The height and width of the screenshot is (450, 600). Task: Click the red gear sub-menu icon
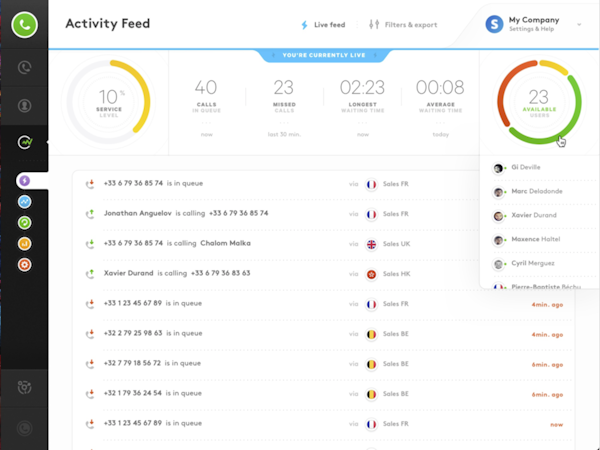tap(25, 264)
